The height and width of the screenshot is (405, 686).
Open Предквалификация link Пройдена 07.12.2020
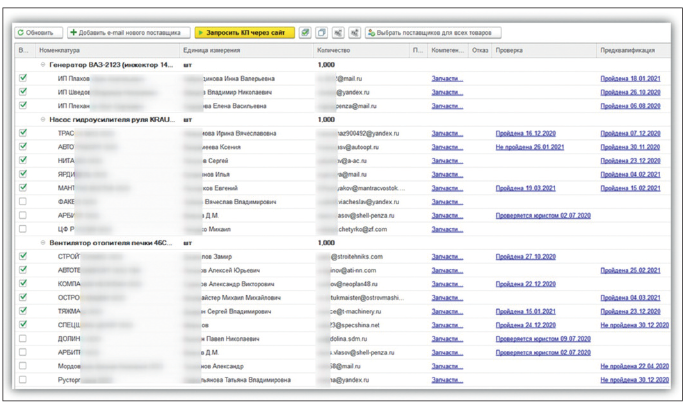click(x=630, y=133)
